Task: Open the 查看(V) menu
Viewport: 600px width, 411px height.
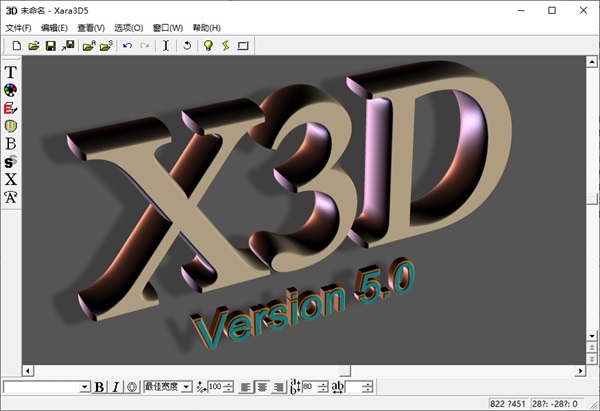Action: (x=91, y=28)
